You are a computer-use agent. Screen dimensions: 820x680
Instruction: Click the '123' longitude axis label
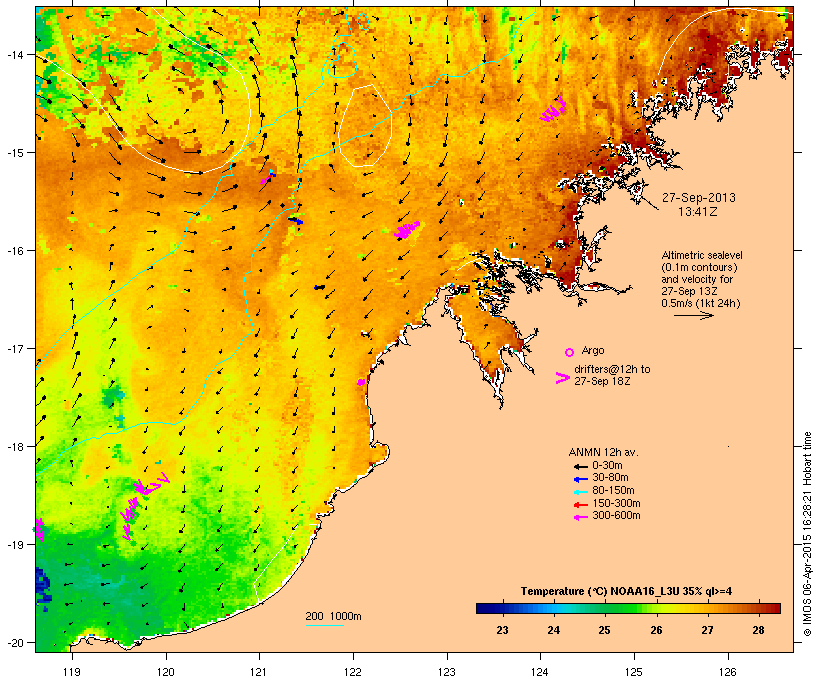pyautogui.click(x=447, y=672)
